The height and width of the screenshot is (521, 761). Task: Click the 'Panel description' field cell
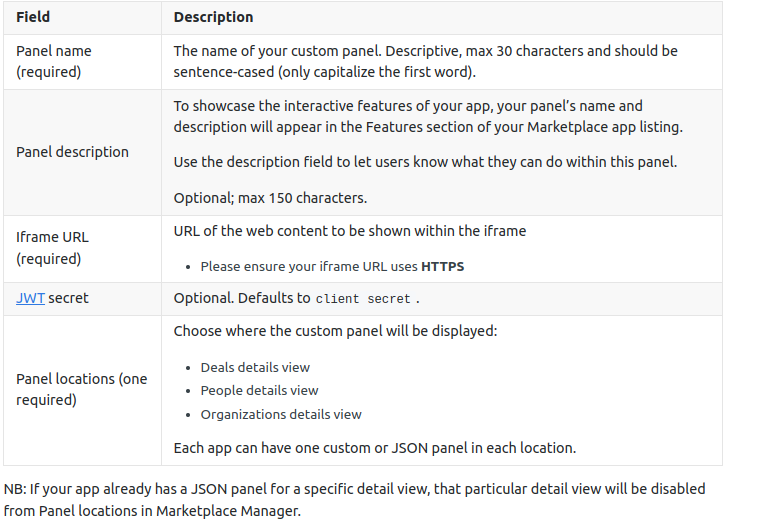tap(72, 152)
